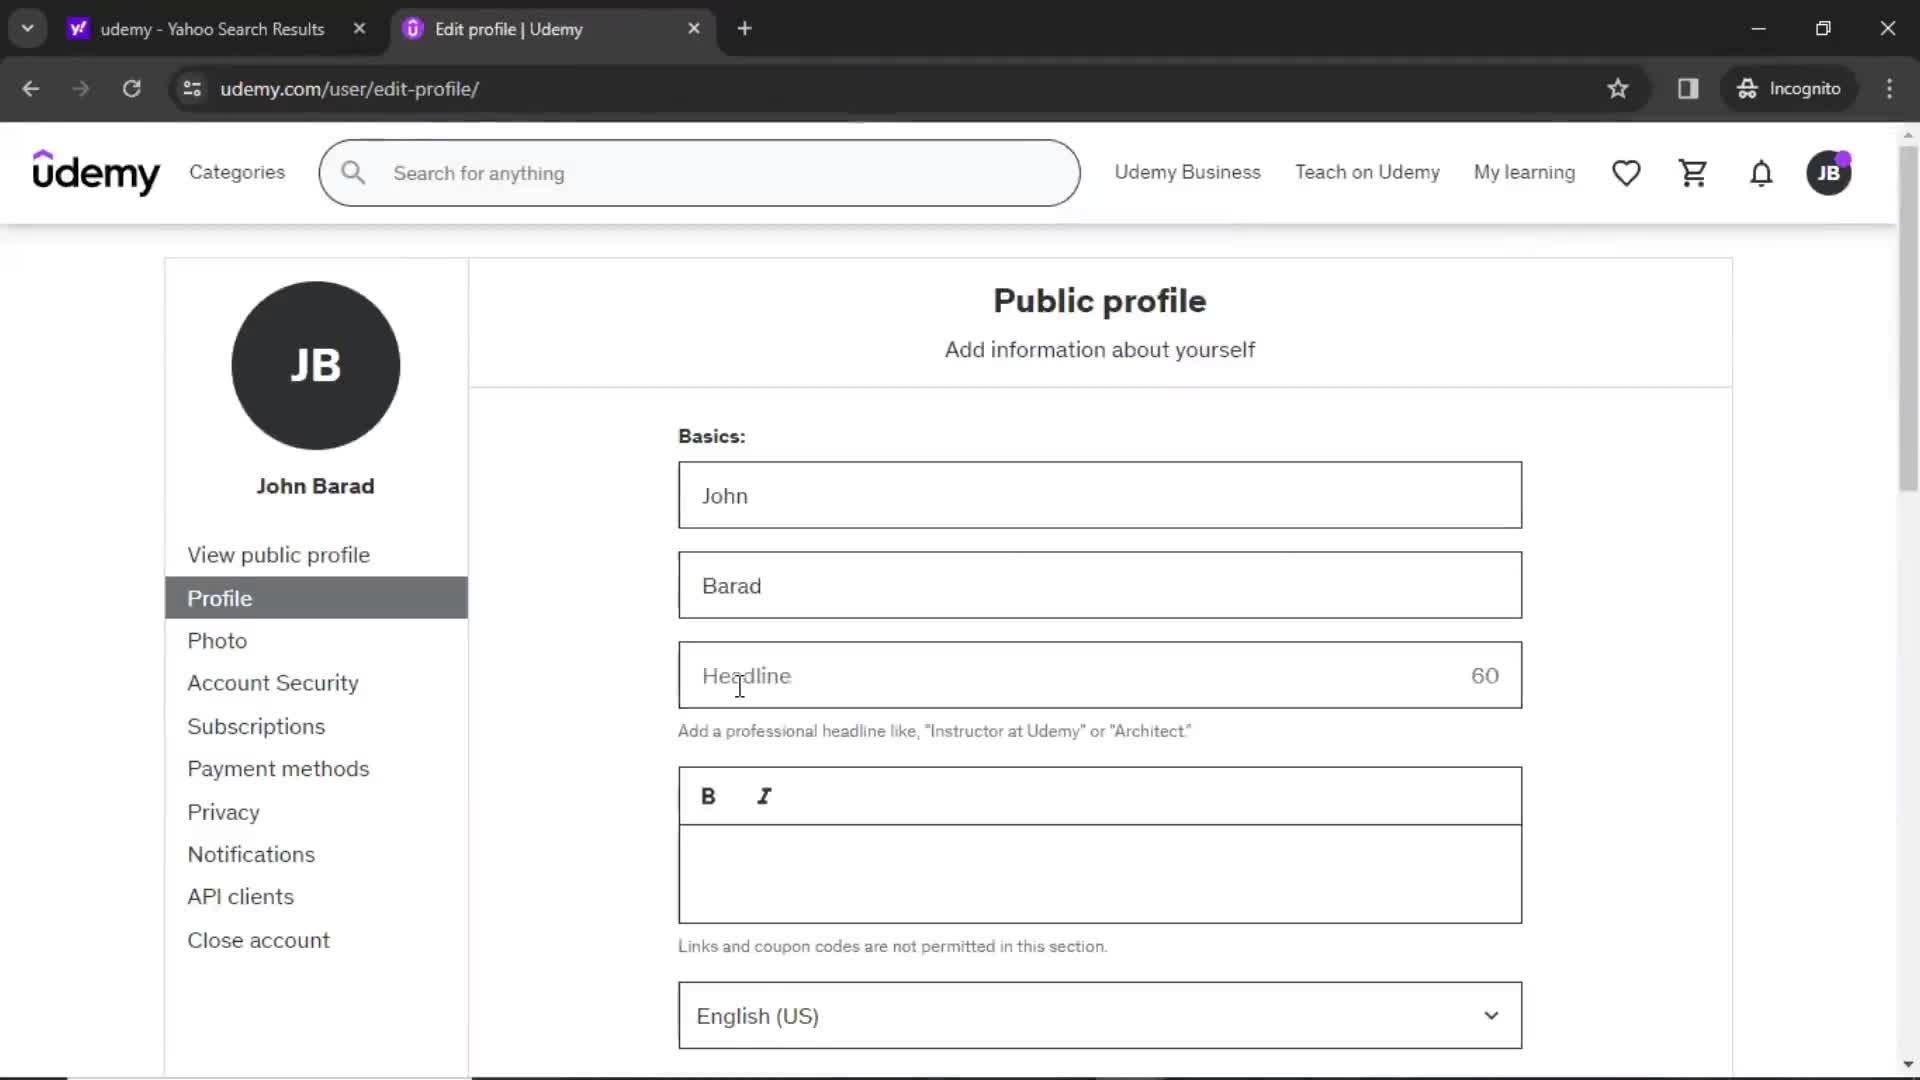Click the Udemy logo icon
This screenshot has height=1080, width=1920.
point(96,173)
